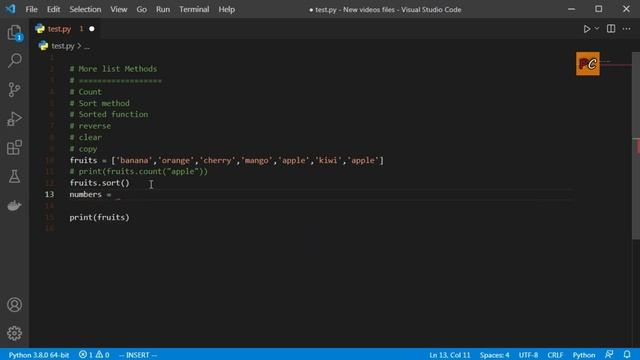Open the Go menu
The height and width of the screenshot is (360, 640).
(141, 9)
